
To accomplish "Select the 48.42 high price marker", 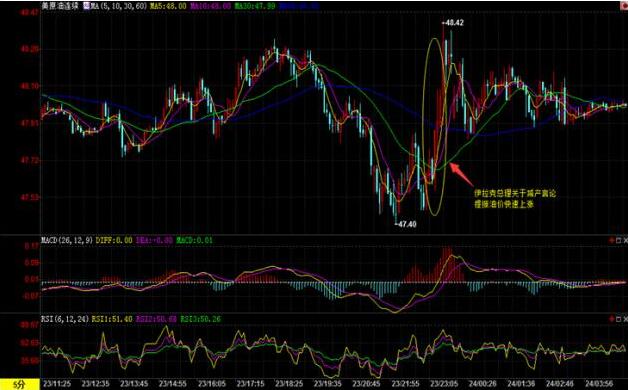I will [453, 23].
